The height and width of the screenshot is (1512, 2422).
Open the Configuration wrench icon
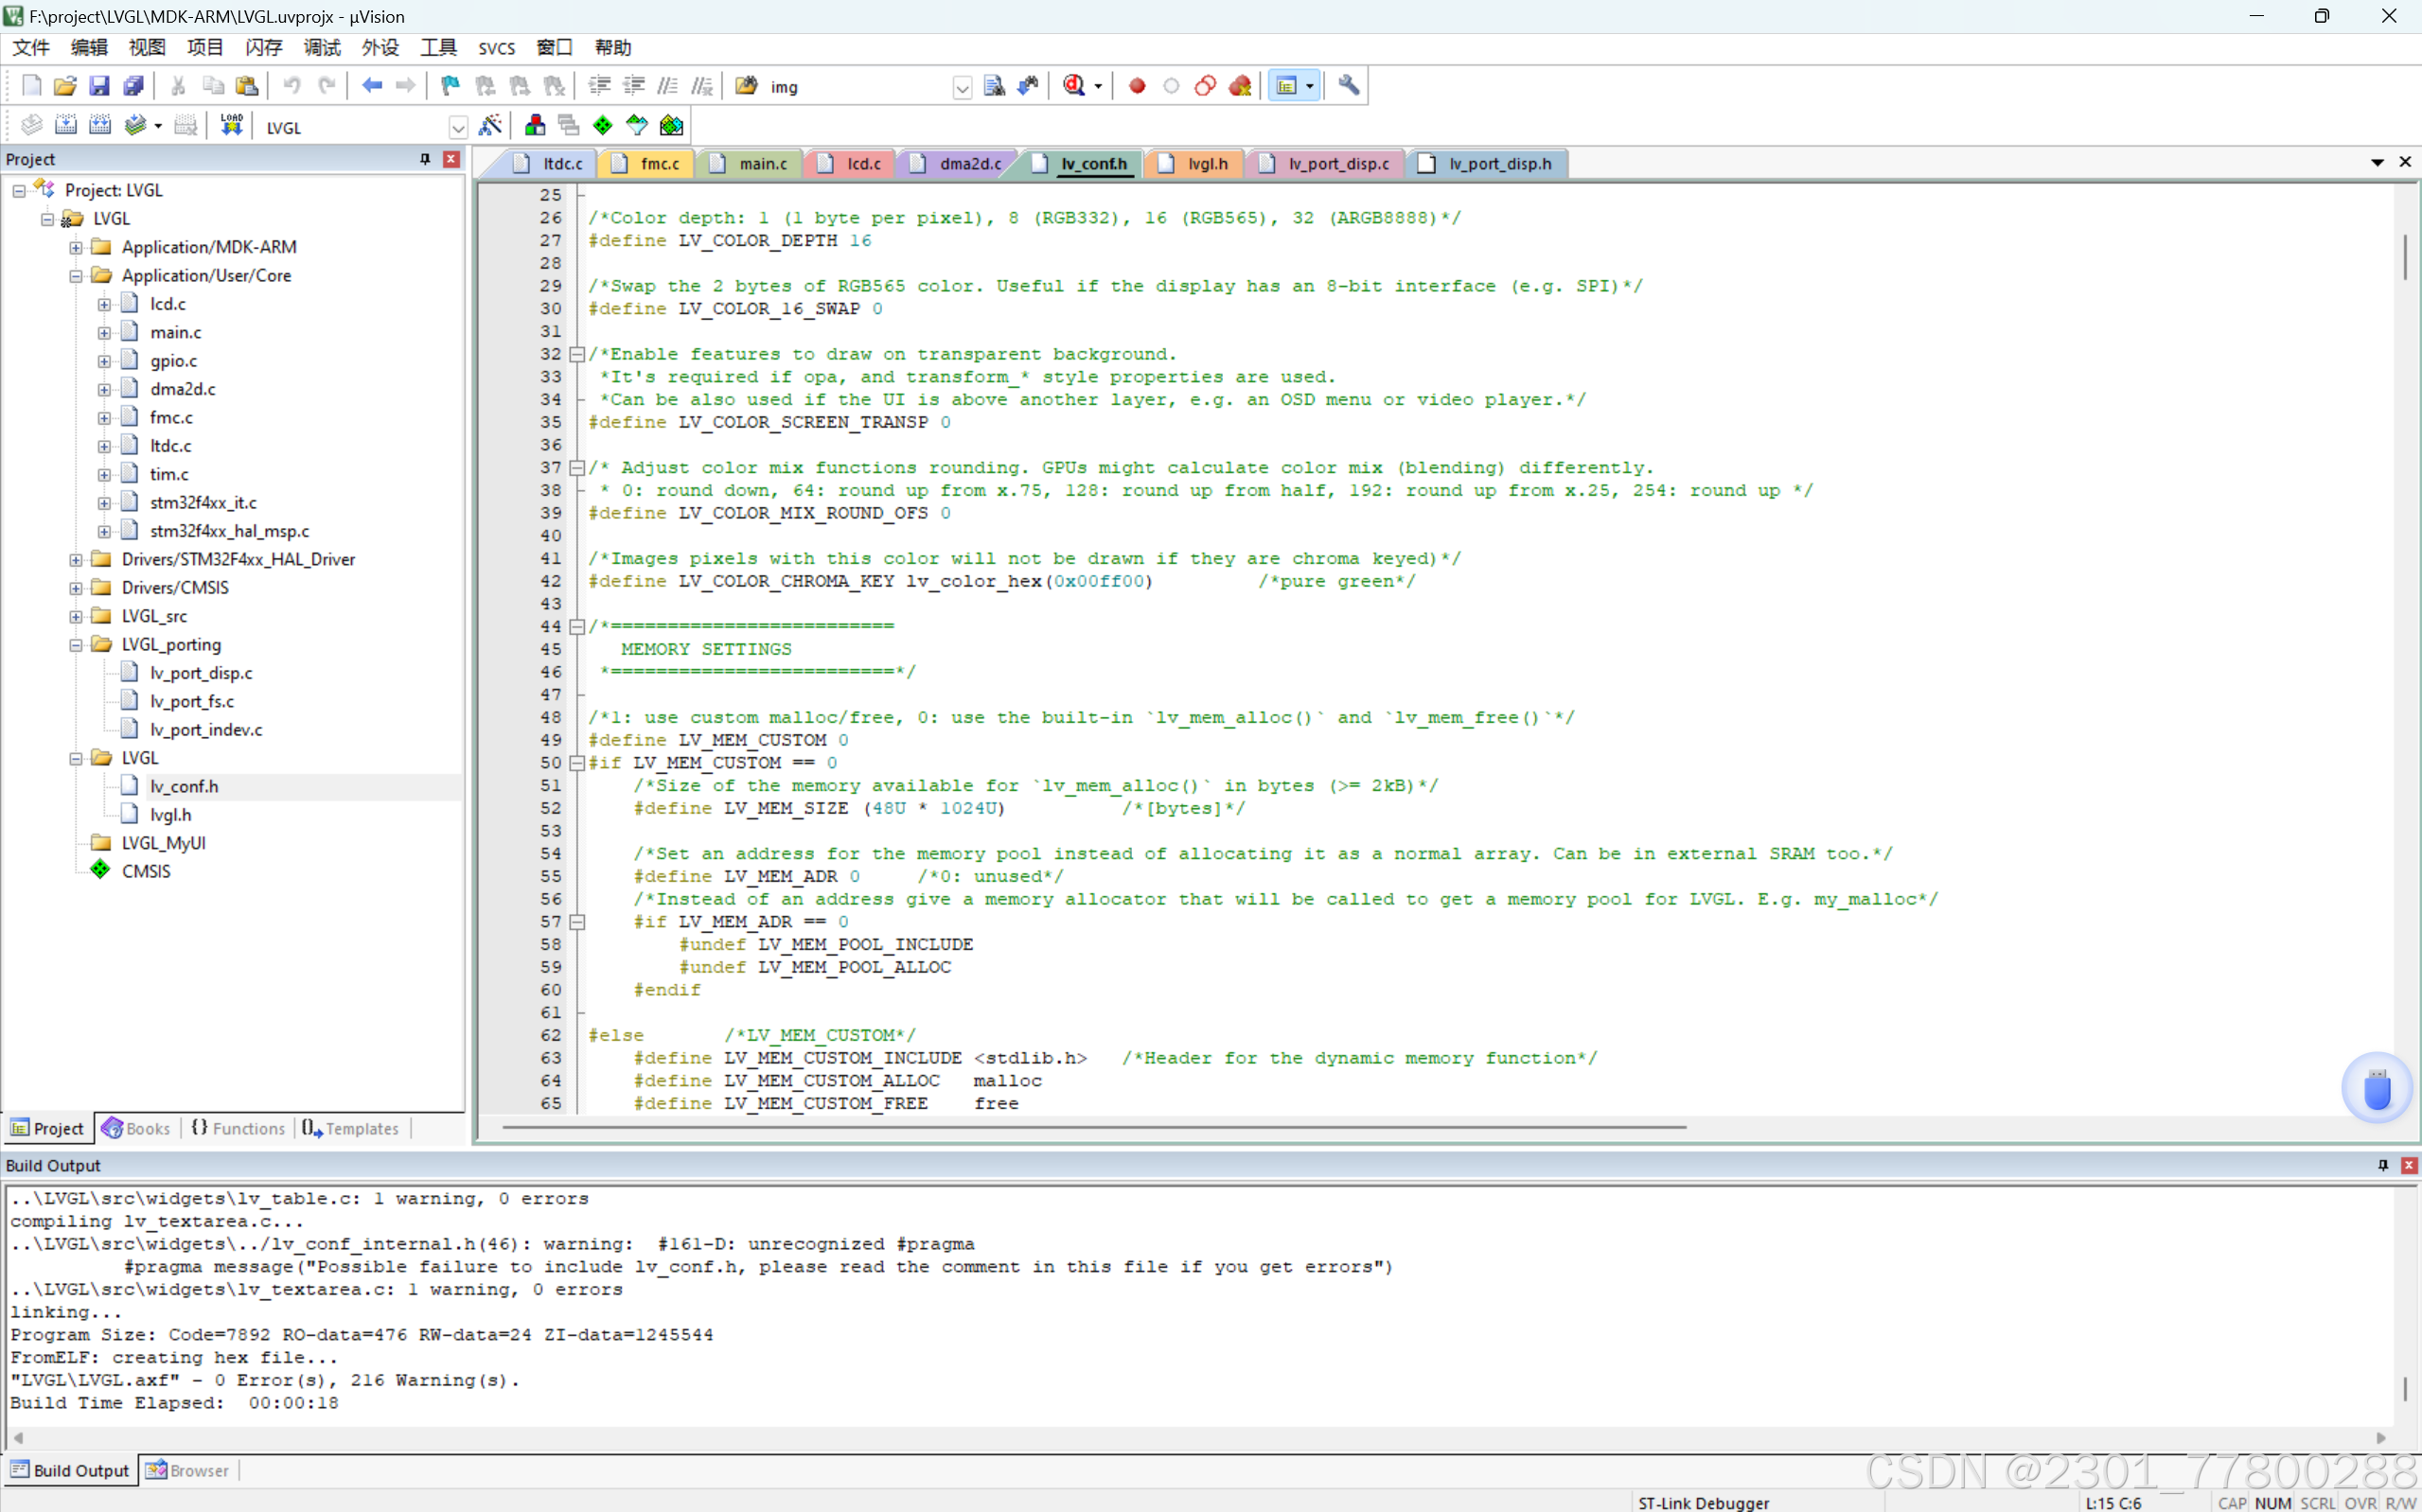coord(1349,86)
